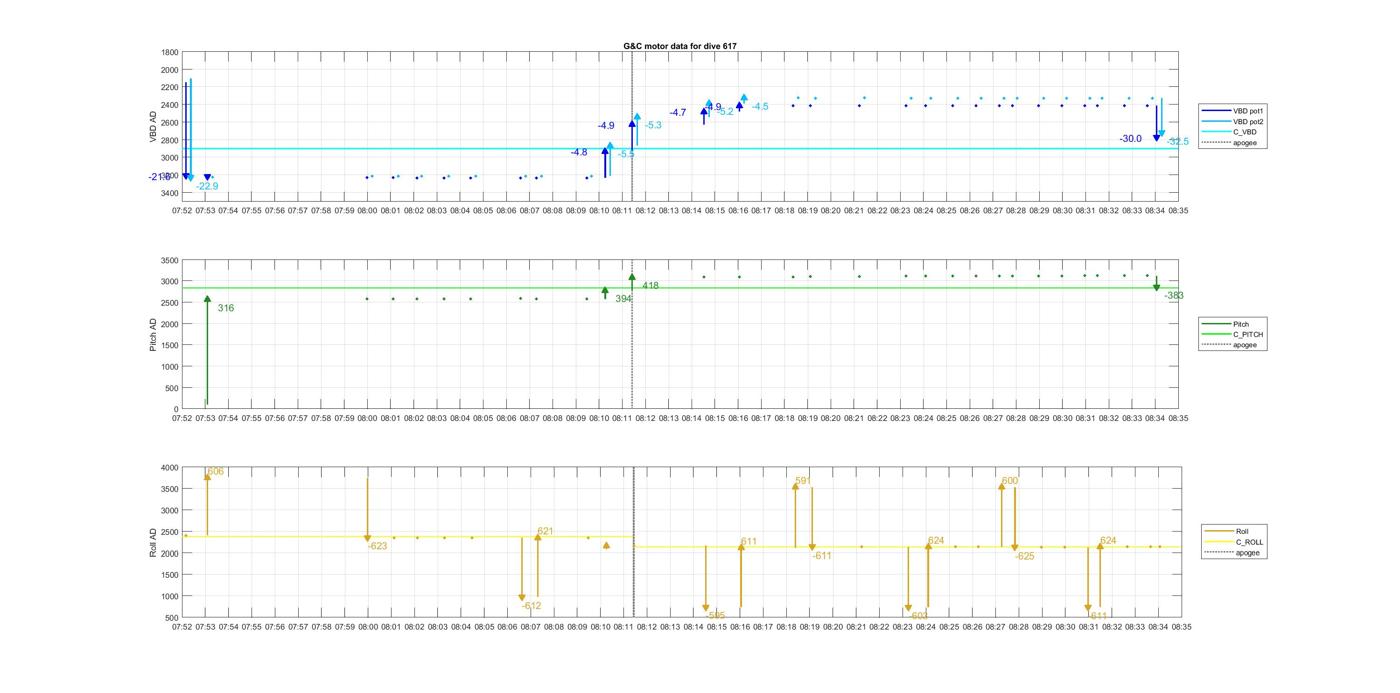Image resolution: width=1400 pixels, height=693 pixels.
Task: Click the '-22.9' data label in VBD plot
Action: (x=207, y=187)
